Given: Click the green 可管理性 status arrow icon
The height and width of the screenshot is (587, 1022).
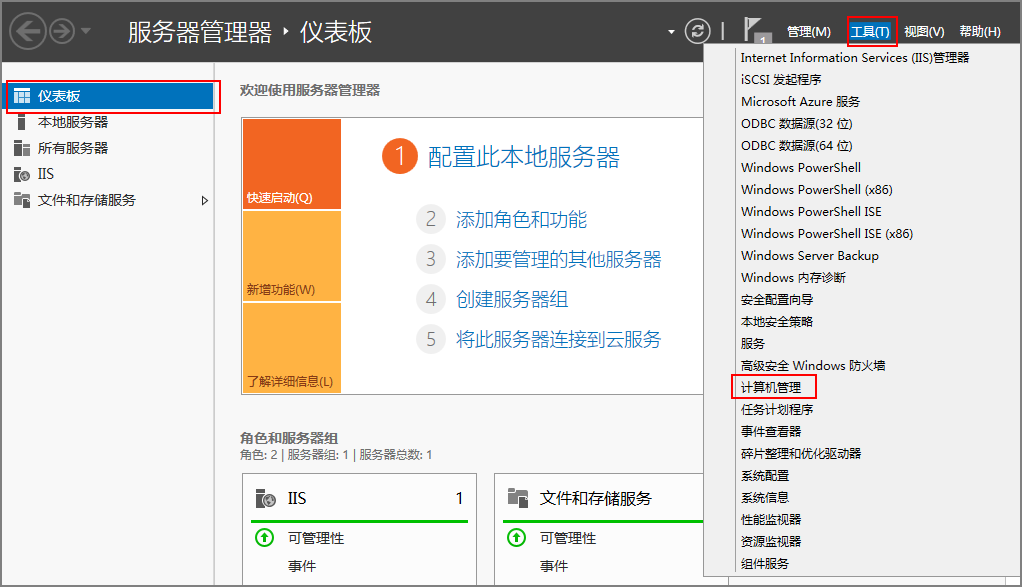Looking at the screenshot, I should 262,537.
